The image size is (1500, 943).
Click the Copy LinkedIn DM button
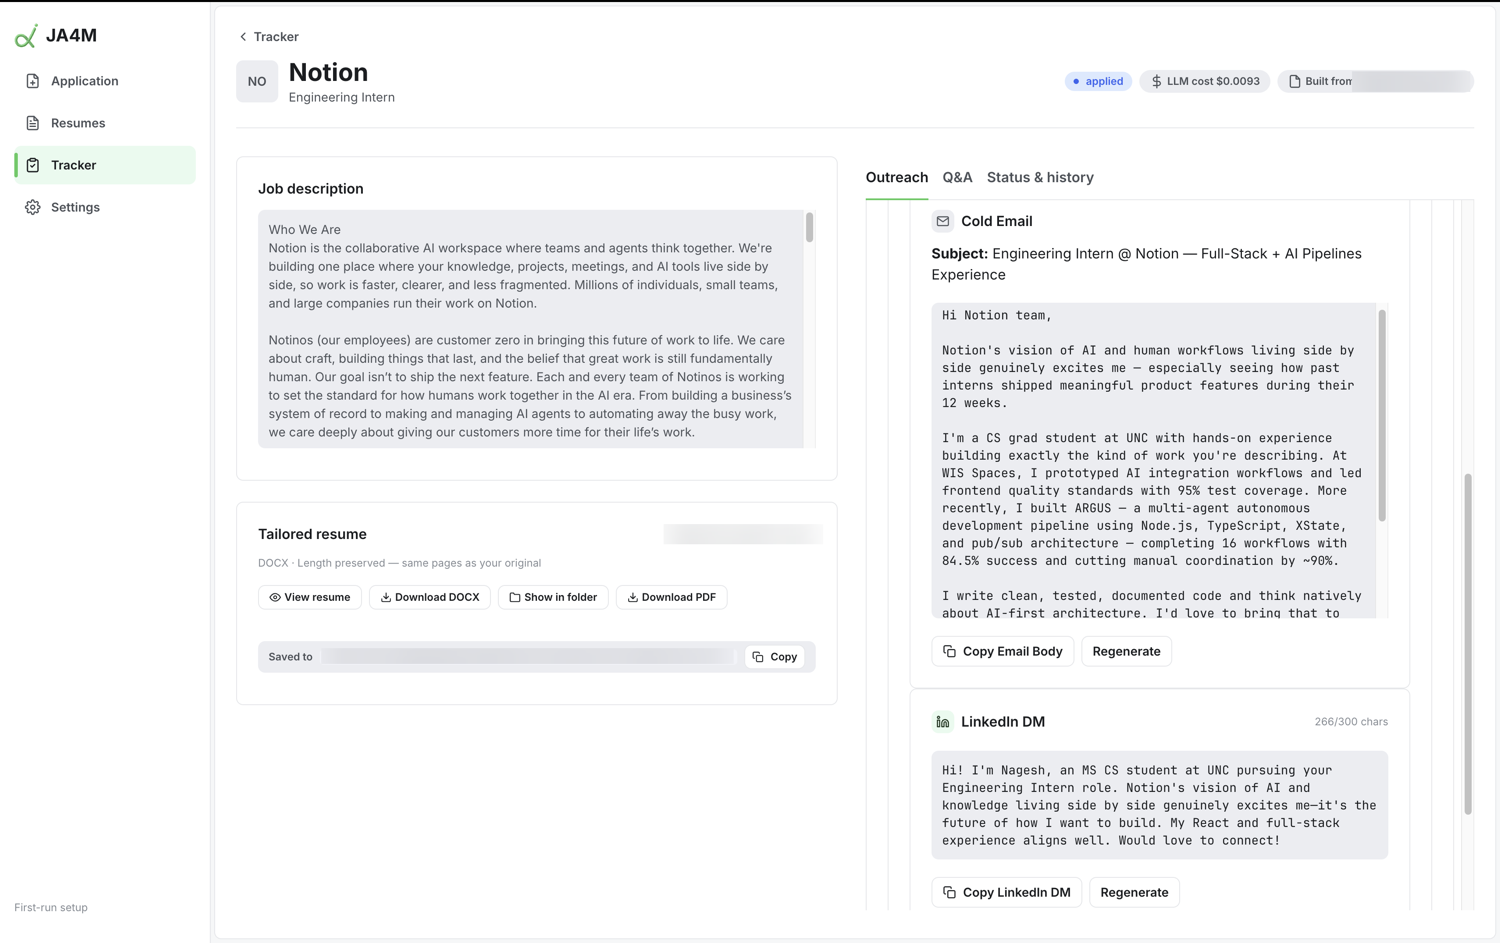coord(1007,892)
